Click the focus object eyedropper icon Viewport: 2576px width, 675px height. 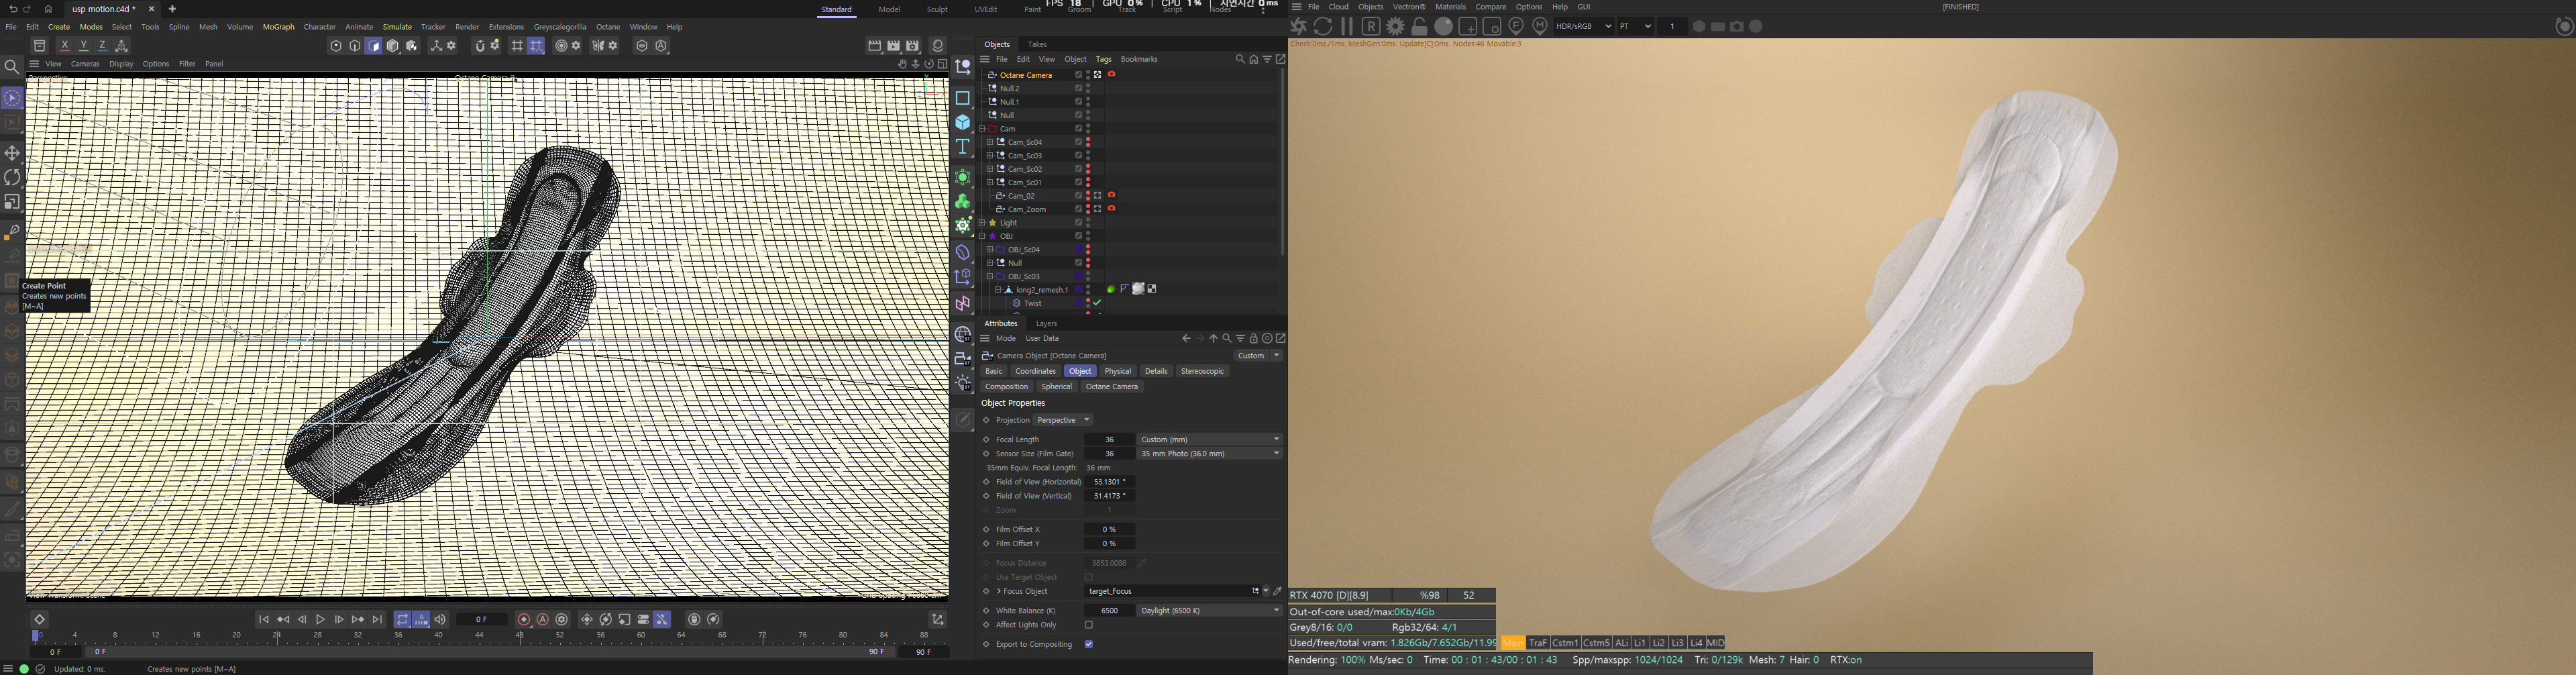point(1277,591)
